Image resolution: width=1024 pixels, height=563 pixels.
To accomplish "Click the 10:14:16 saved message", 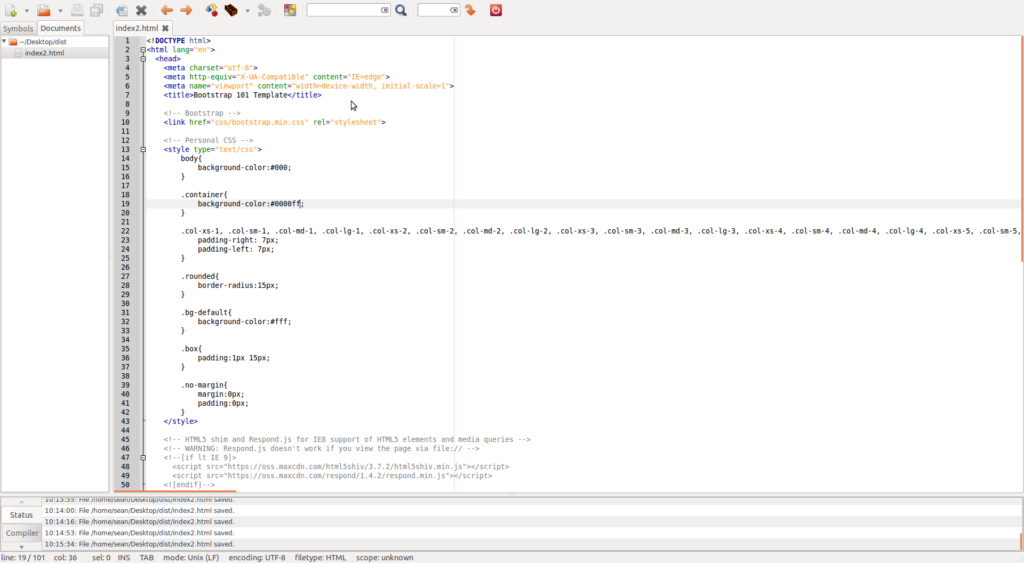I will pyautogui.click(x=139, y=522).
